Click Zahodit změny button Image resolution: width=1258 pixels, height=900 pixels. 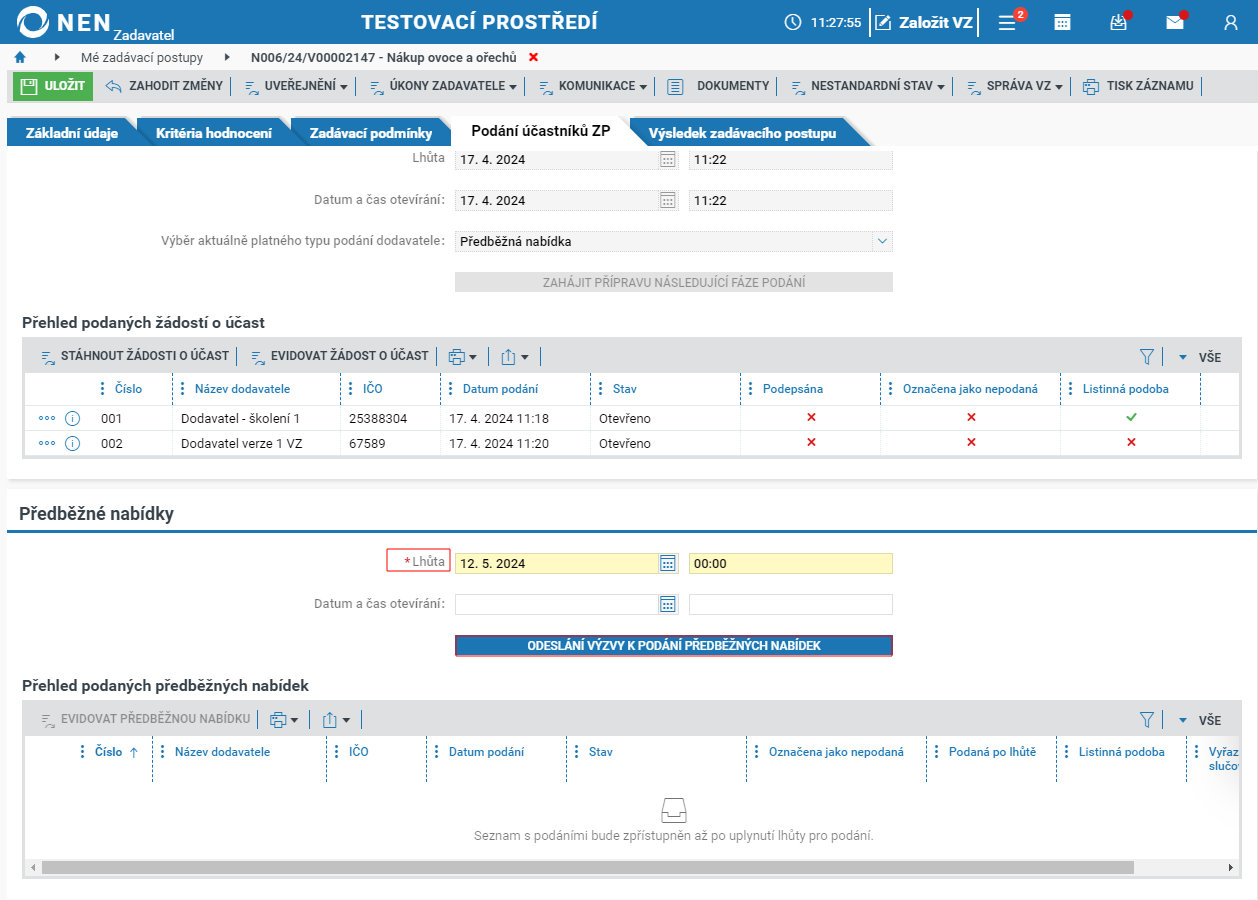pos(165,86)
